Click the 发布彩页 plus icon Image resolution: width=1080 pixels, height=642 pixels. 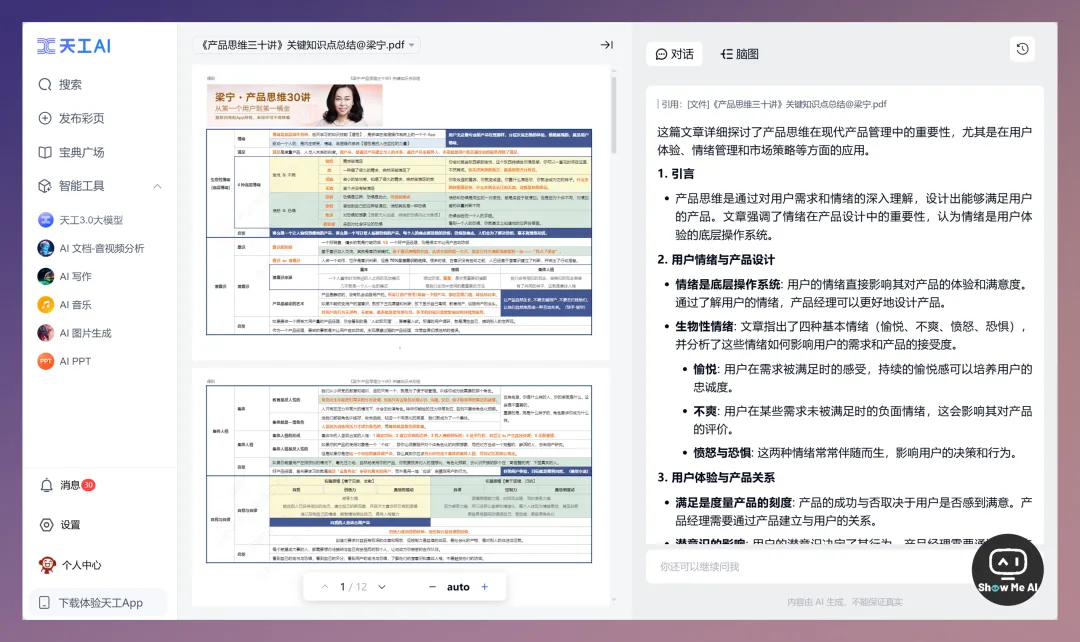(x=45, y=118)
